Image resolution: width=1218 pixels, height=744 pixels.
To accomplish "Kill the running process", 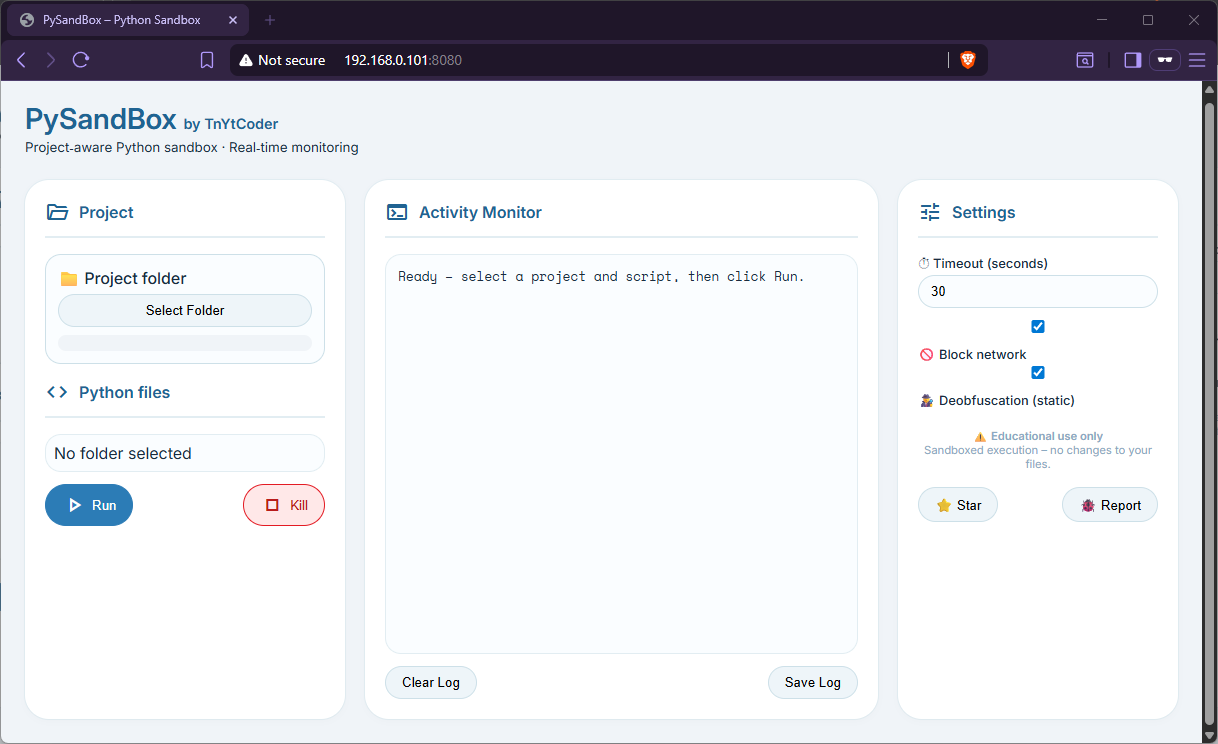I will pos(284,505).
